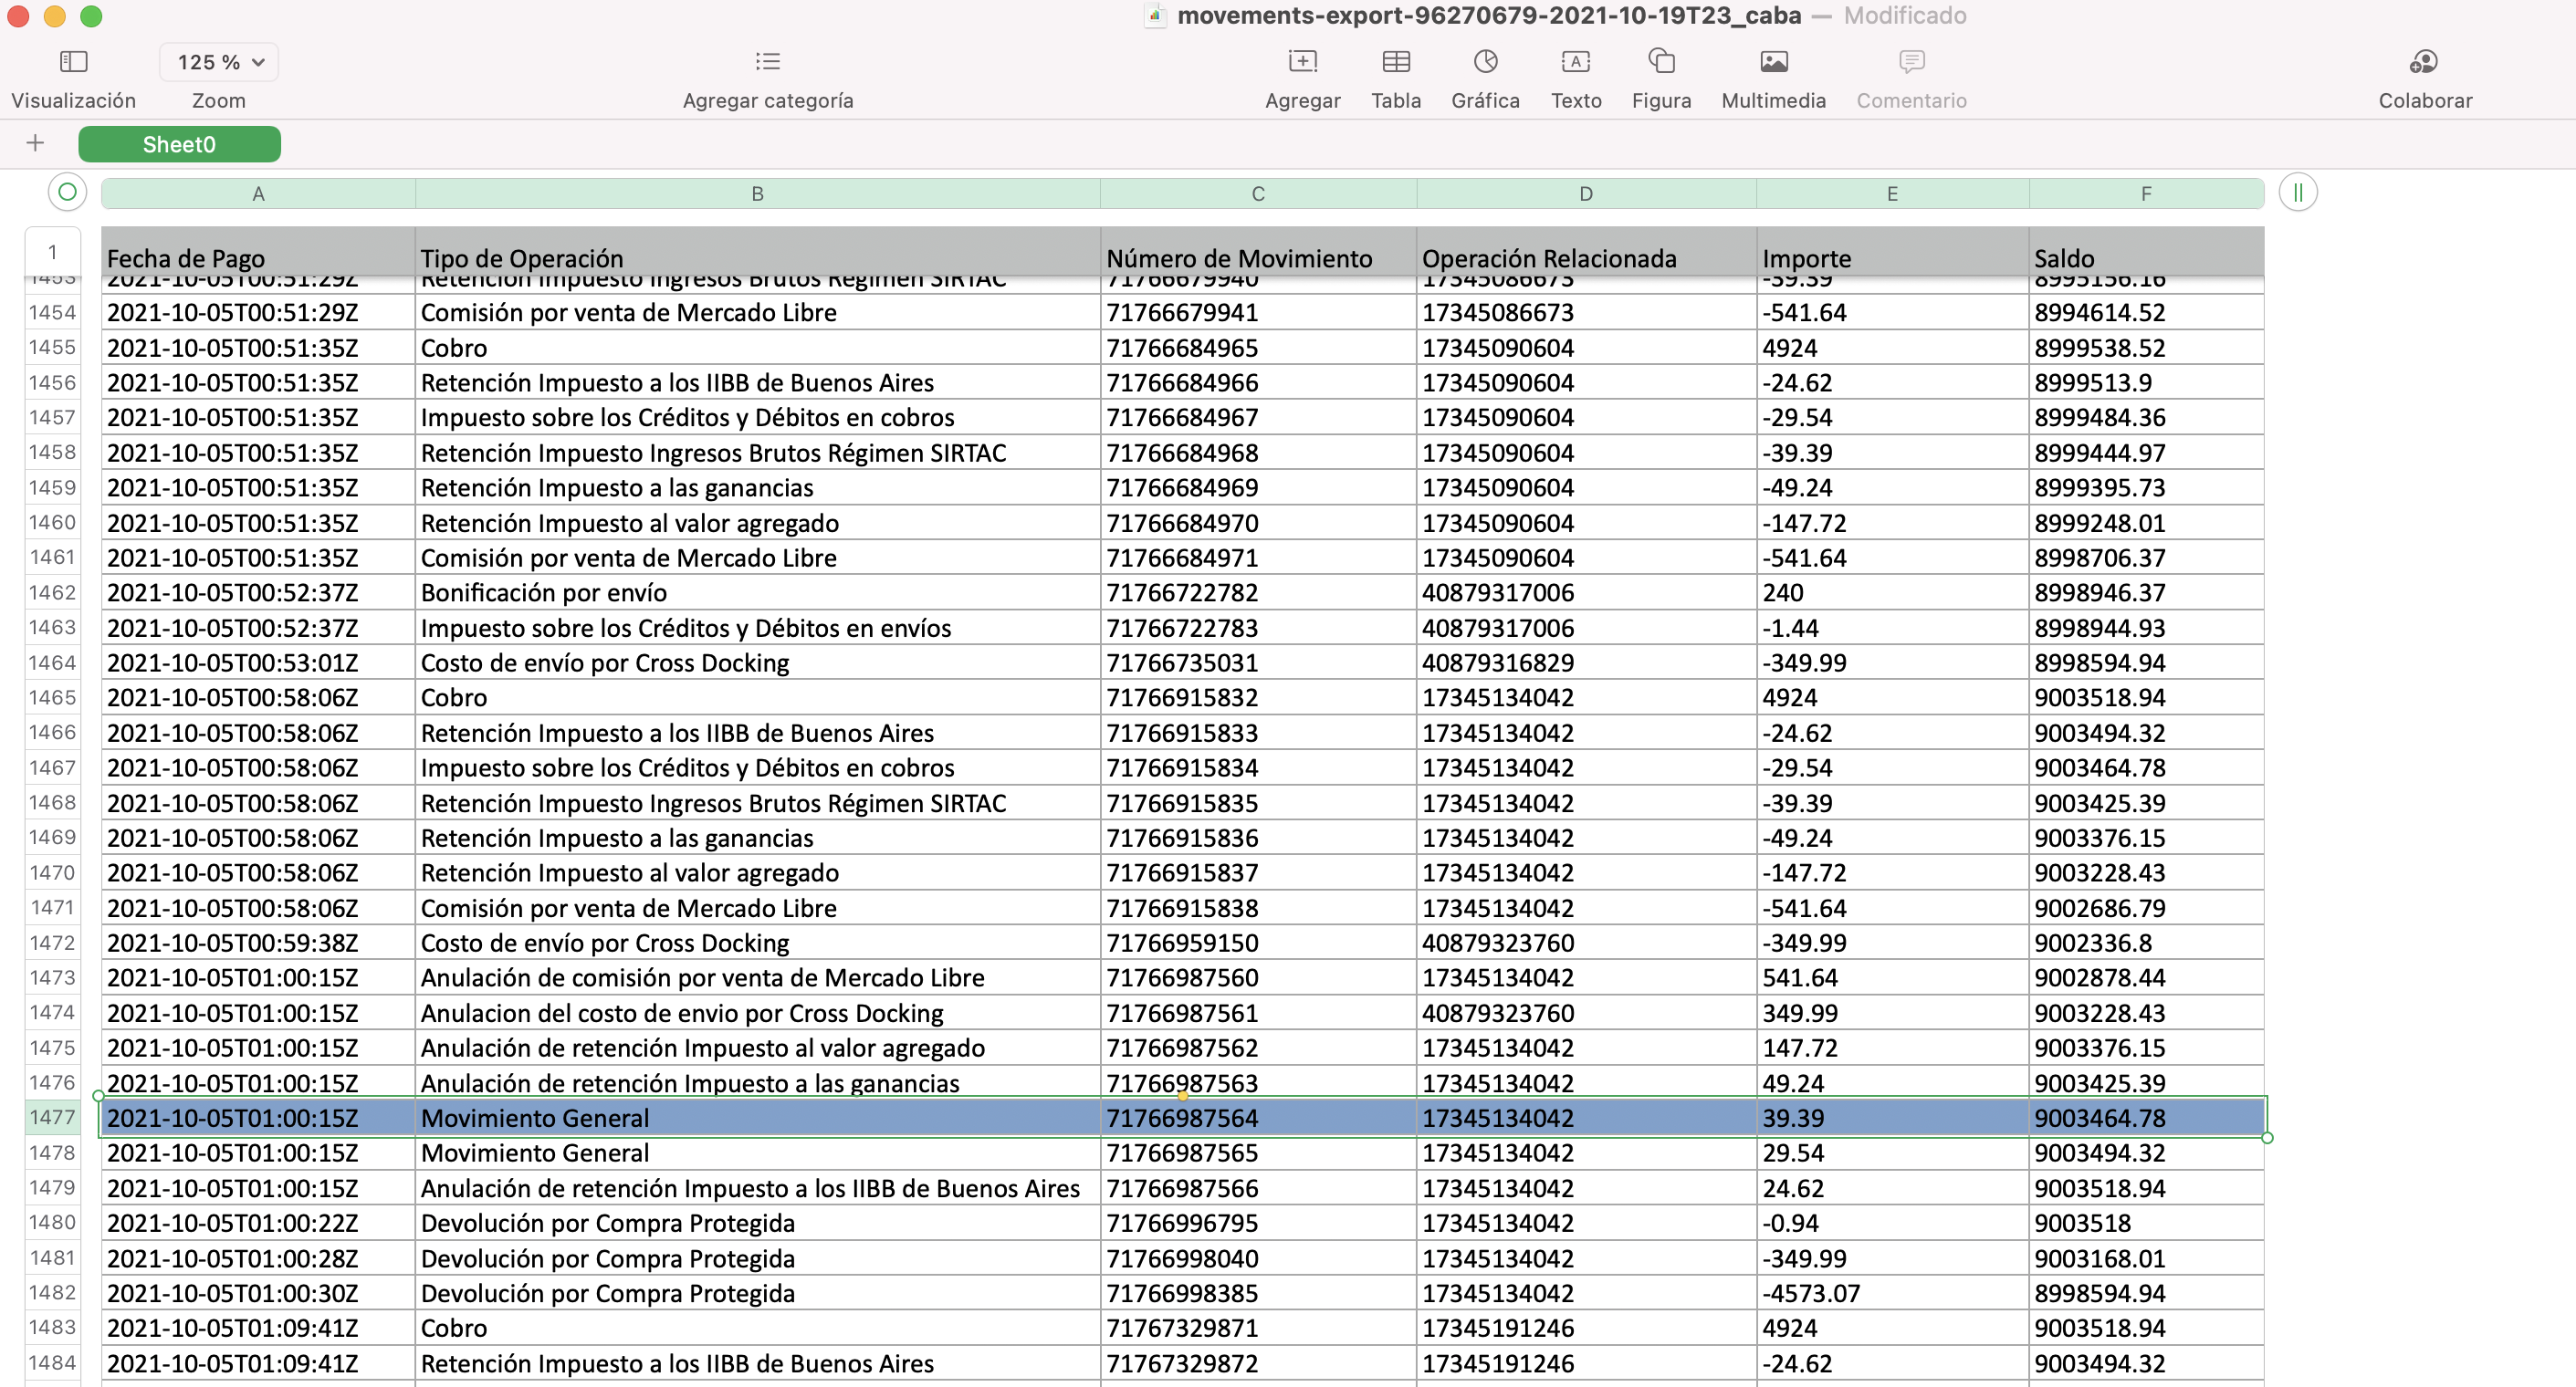Select row 1477 by its row number
The height and width of the screenshot is (1387, 2576).
(52, 1117)
